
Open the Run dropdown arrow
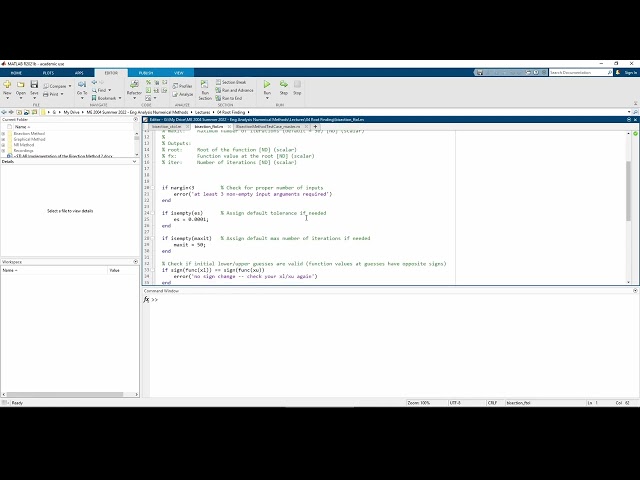point(267,98)
